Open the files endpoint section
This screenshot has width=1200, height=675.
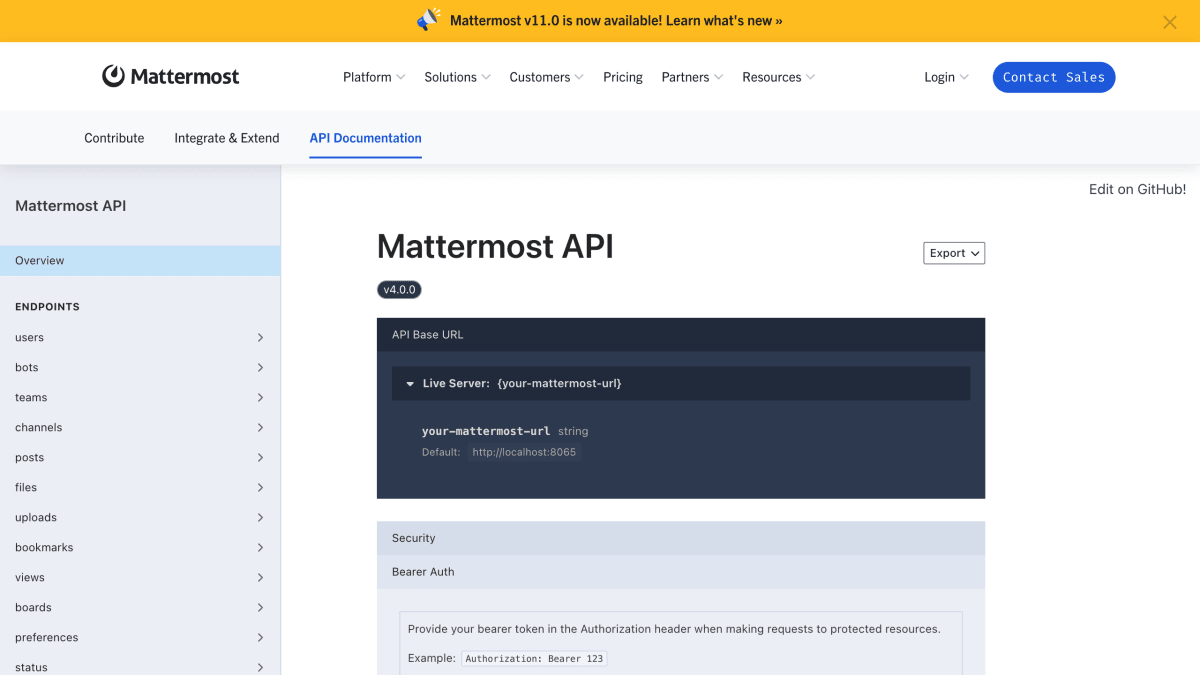140,488
